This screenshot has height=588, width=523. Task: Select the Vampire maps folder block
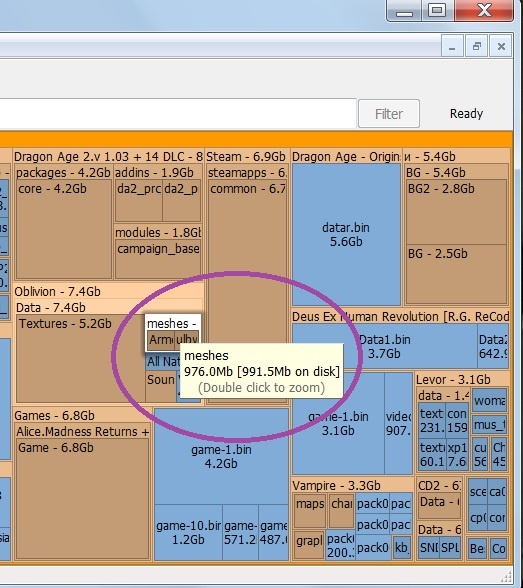[310, 511]
